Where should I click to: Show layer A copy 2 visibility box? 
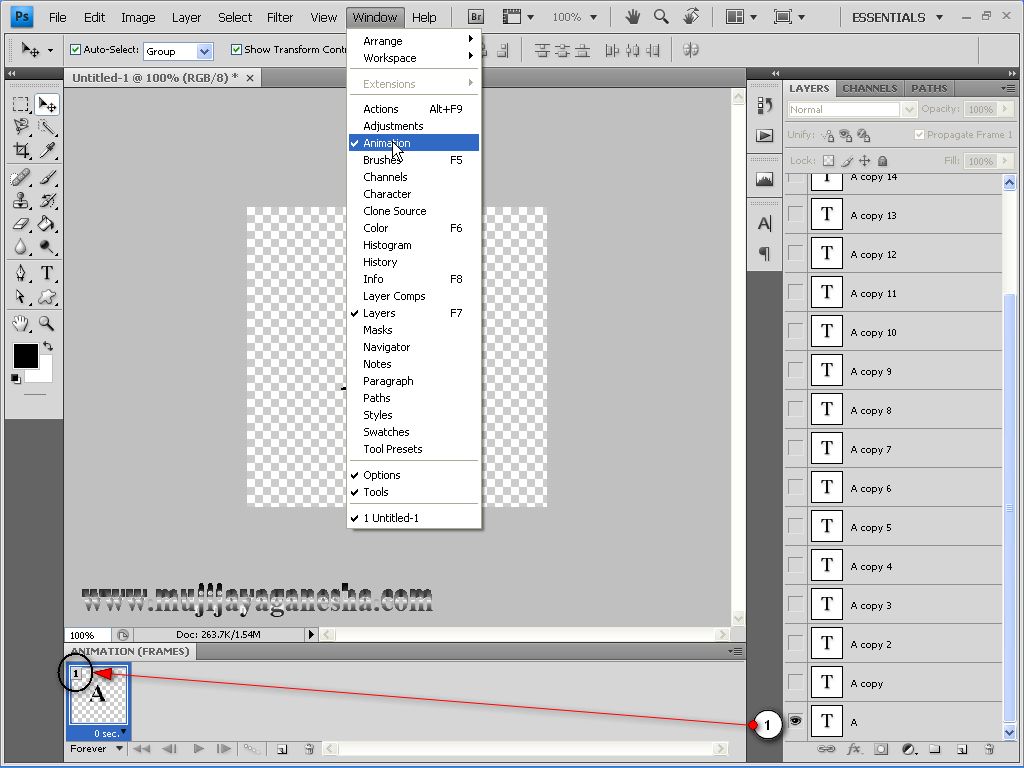[795, 643]
